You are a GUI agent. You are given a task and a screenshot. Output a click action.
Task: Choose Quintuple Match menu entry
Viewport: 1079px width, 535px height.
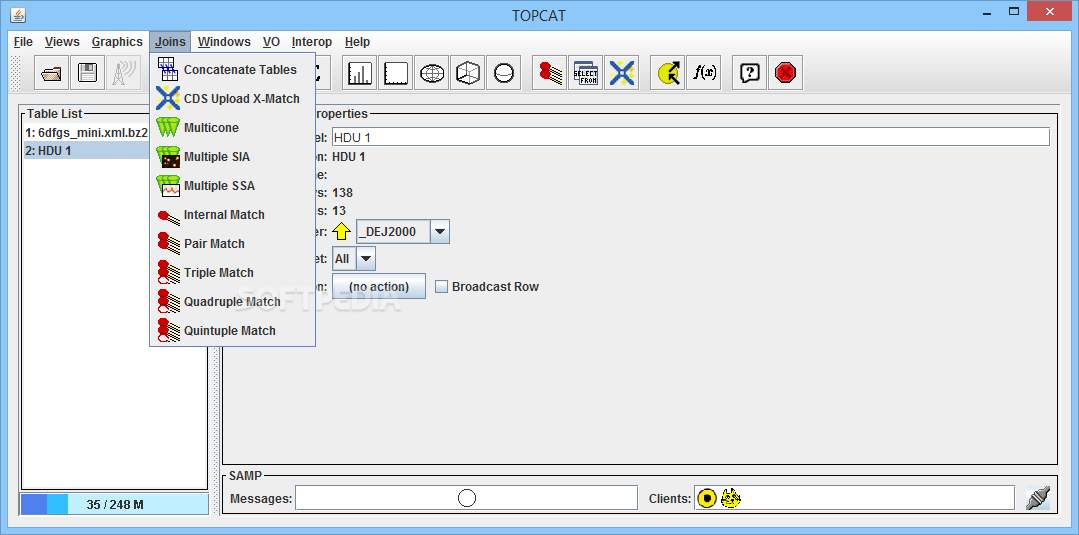pos(233,330)
